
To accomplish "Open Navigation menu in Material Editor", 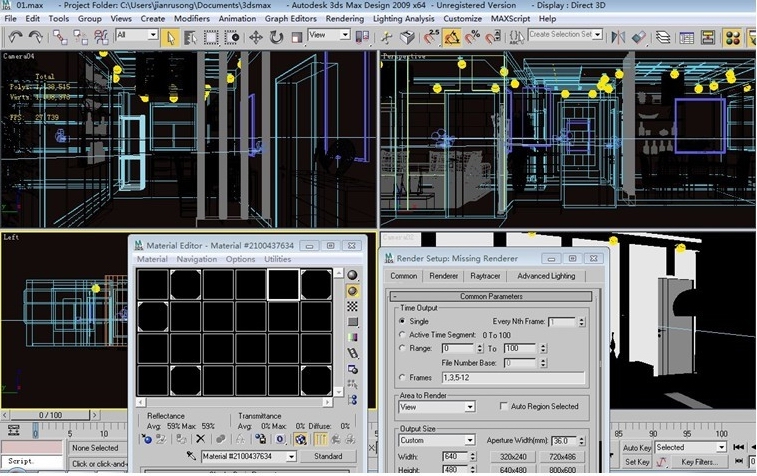I will click(196, 259).
